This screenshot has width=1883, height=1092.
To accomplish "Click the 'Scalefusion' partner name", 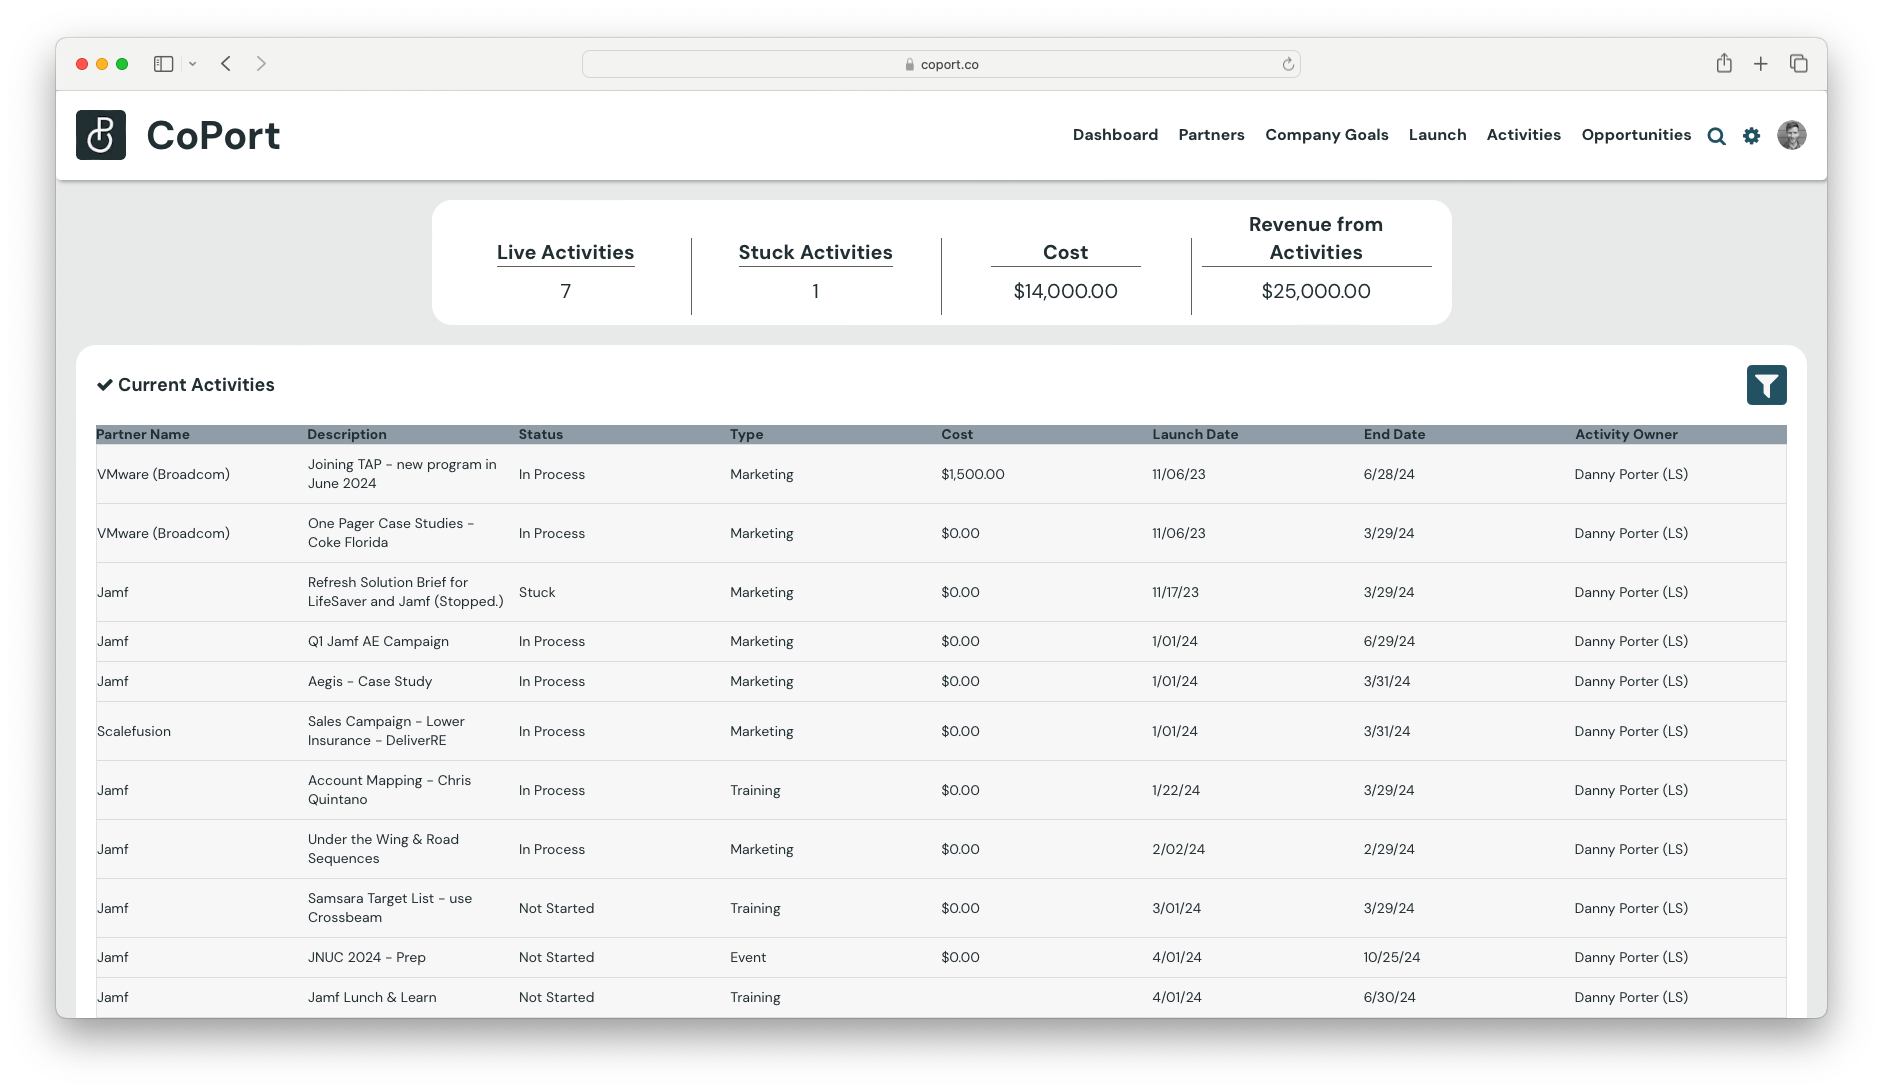I will pos(134,731).
